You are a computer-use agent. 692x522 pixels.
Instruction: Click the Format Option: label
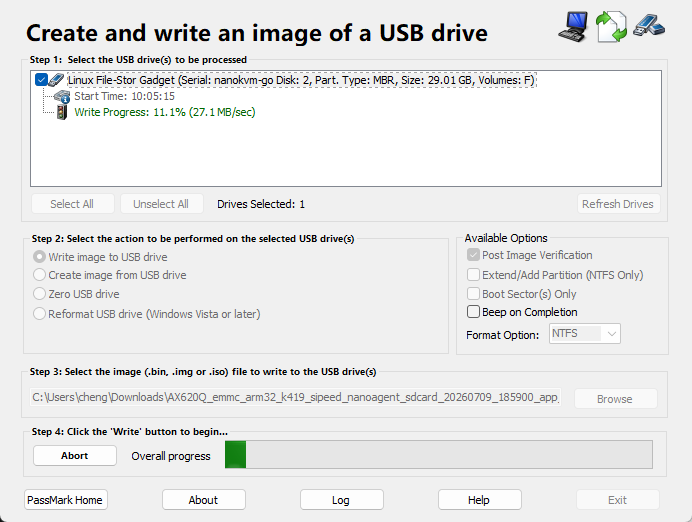[503, 335]
